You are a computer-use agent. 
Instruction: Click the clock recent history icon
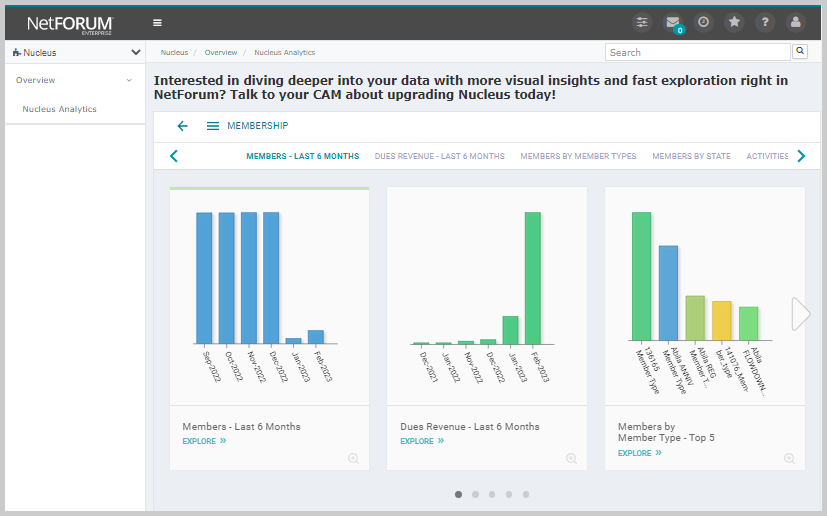tap(703, 22)
